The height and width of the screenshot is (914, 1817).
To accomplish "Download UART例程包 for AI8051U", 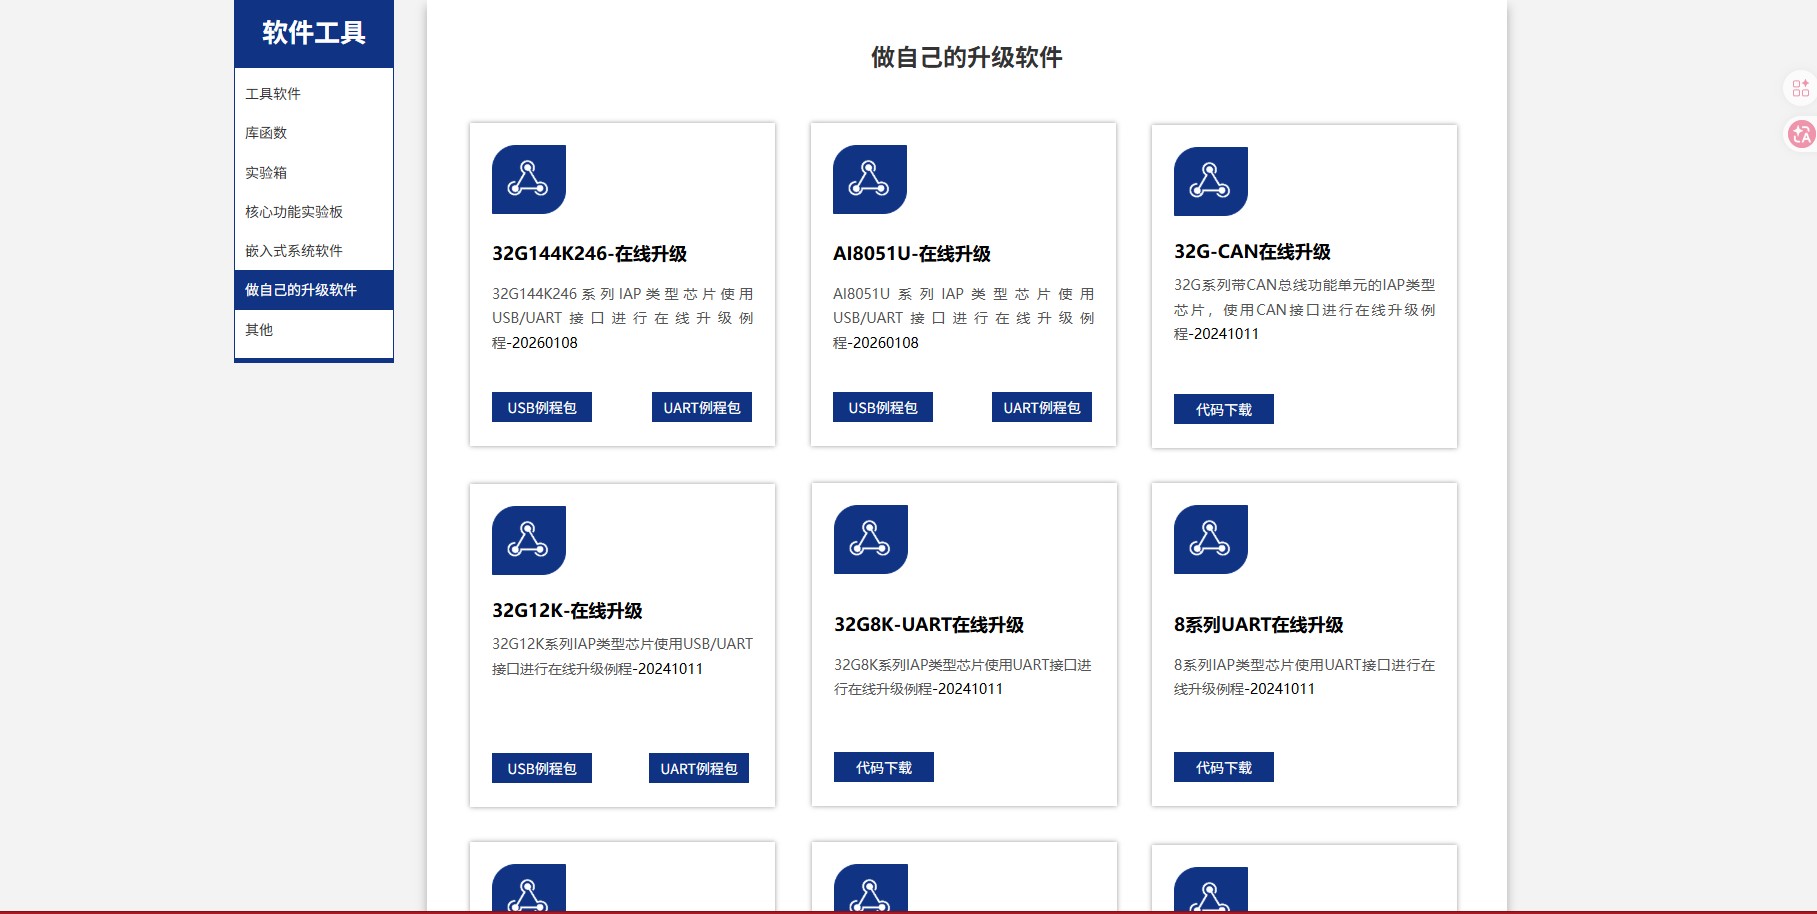I will pyautogui.click(x=1042, y=407).
